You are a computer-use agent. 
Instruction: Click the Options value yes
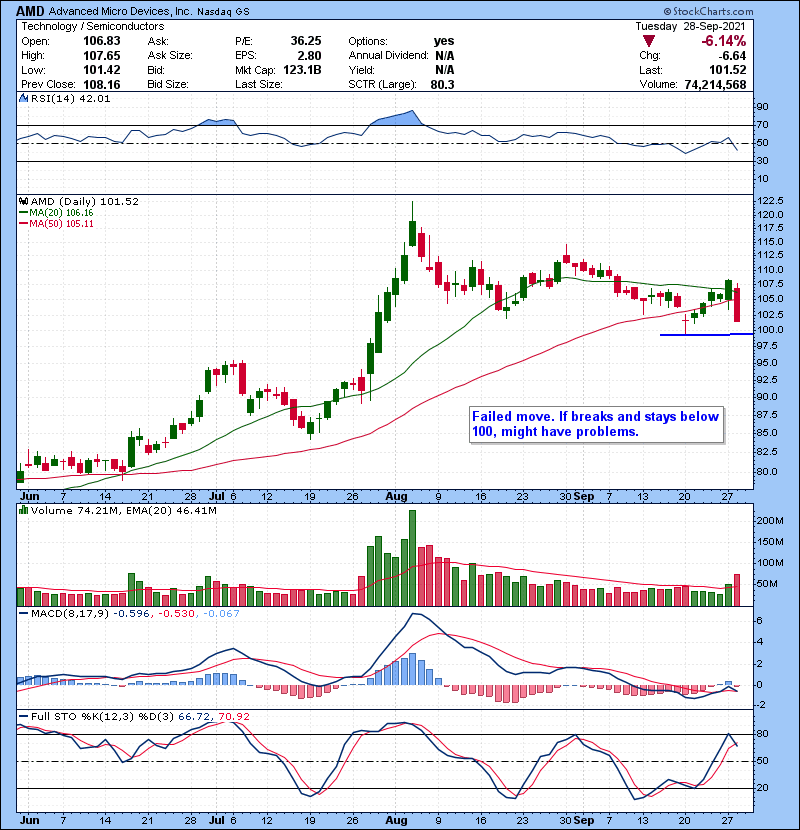coord(444,41)
